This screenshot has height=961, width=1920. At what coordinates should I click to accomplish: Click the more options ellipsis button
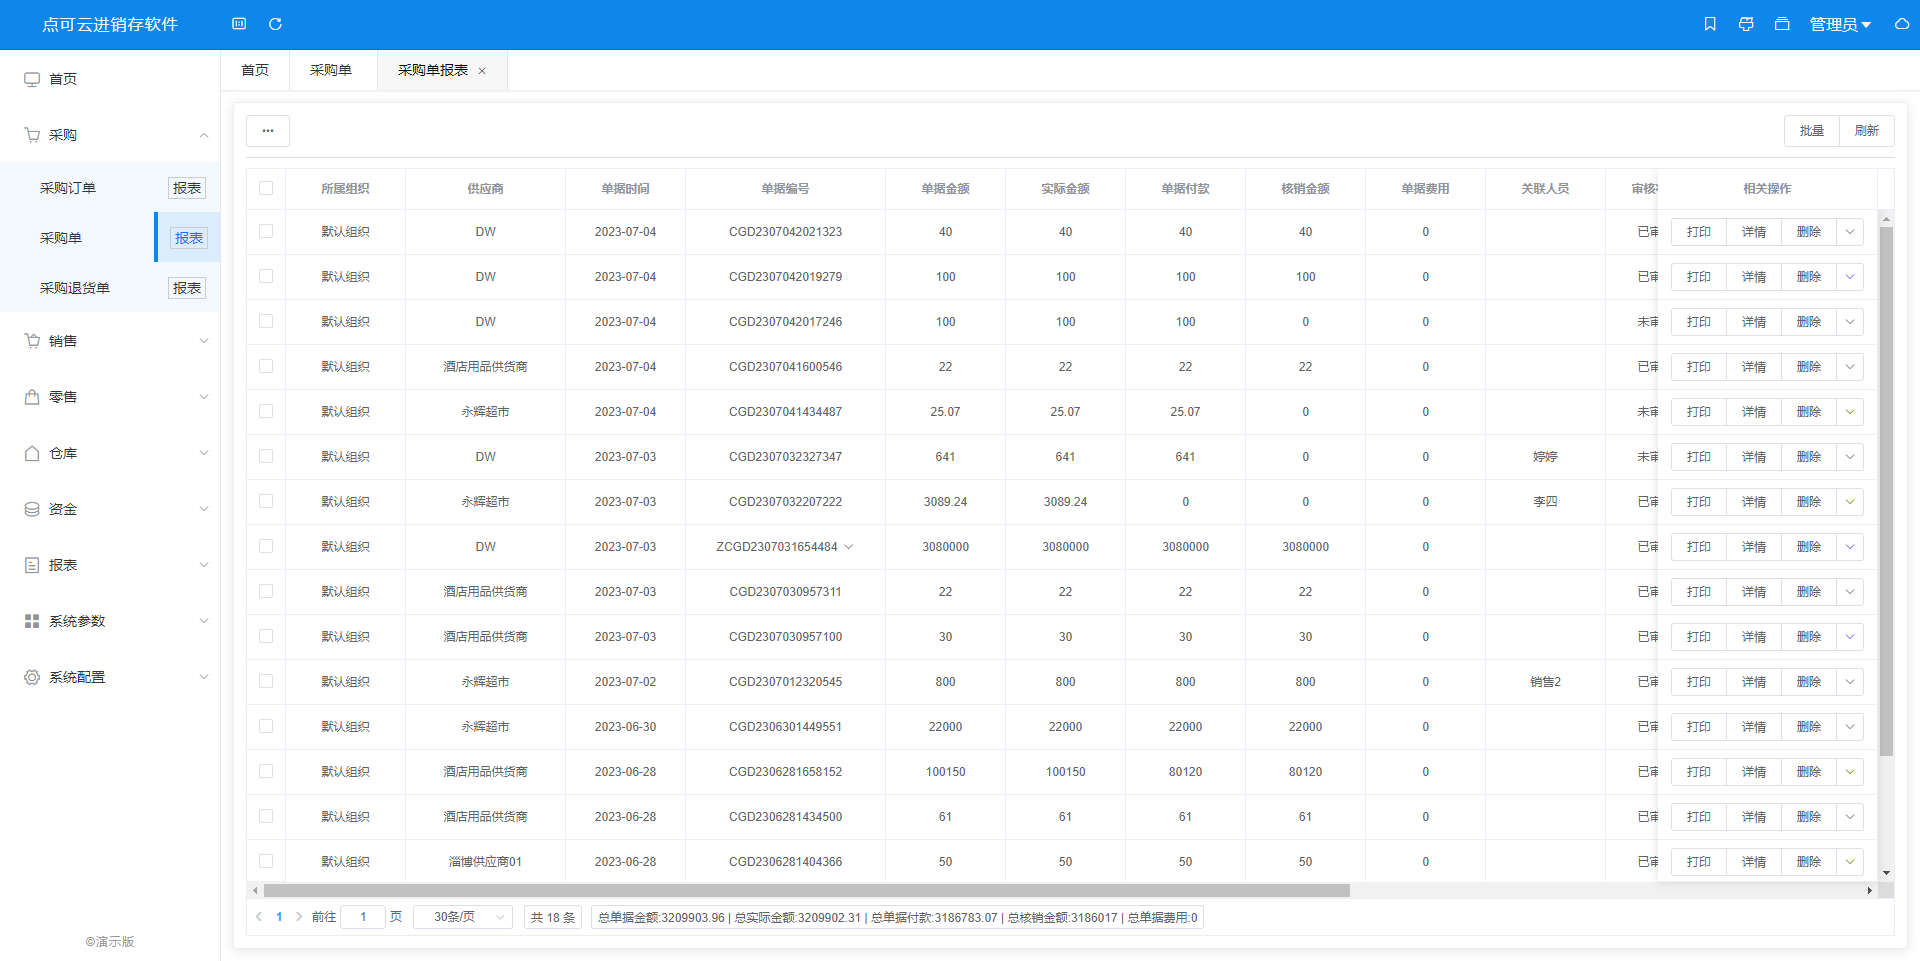268,131
